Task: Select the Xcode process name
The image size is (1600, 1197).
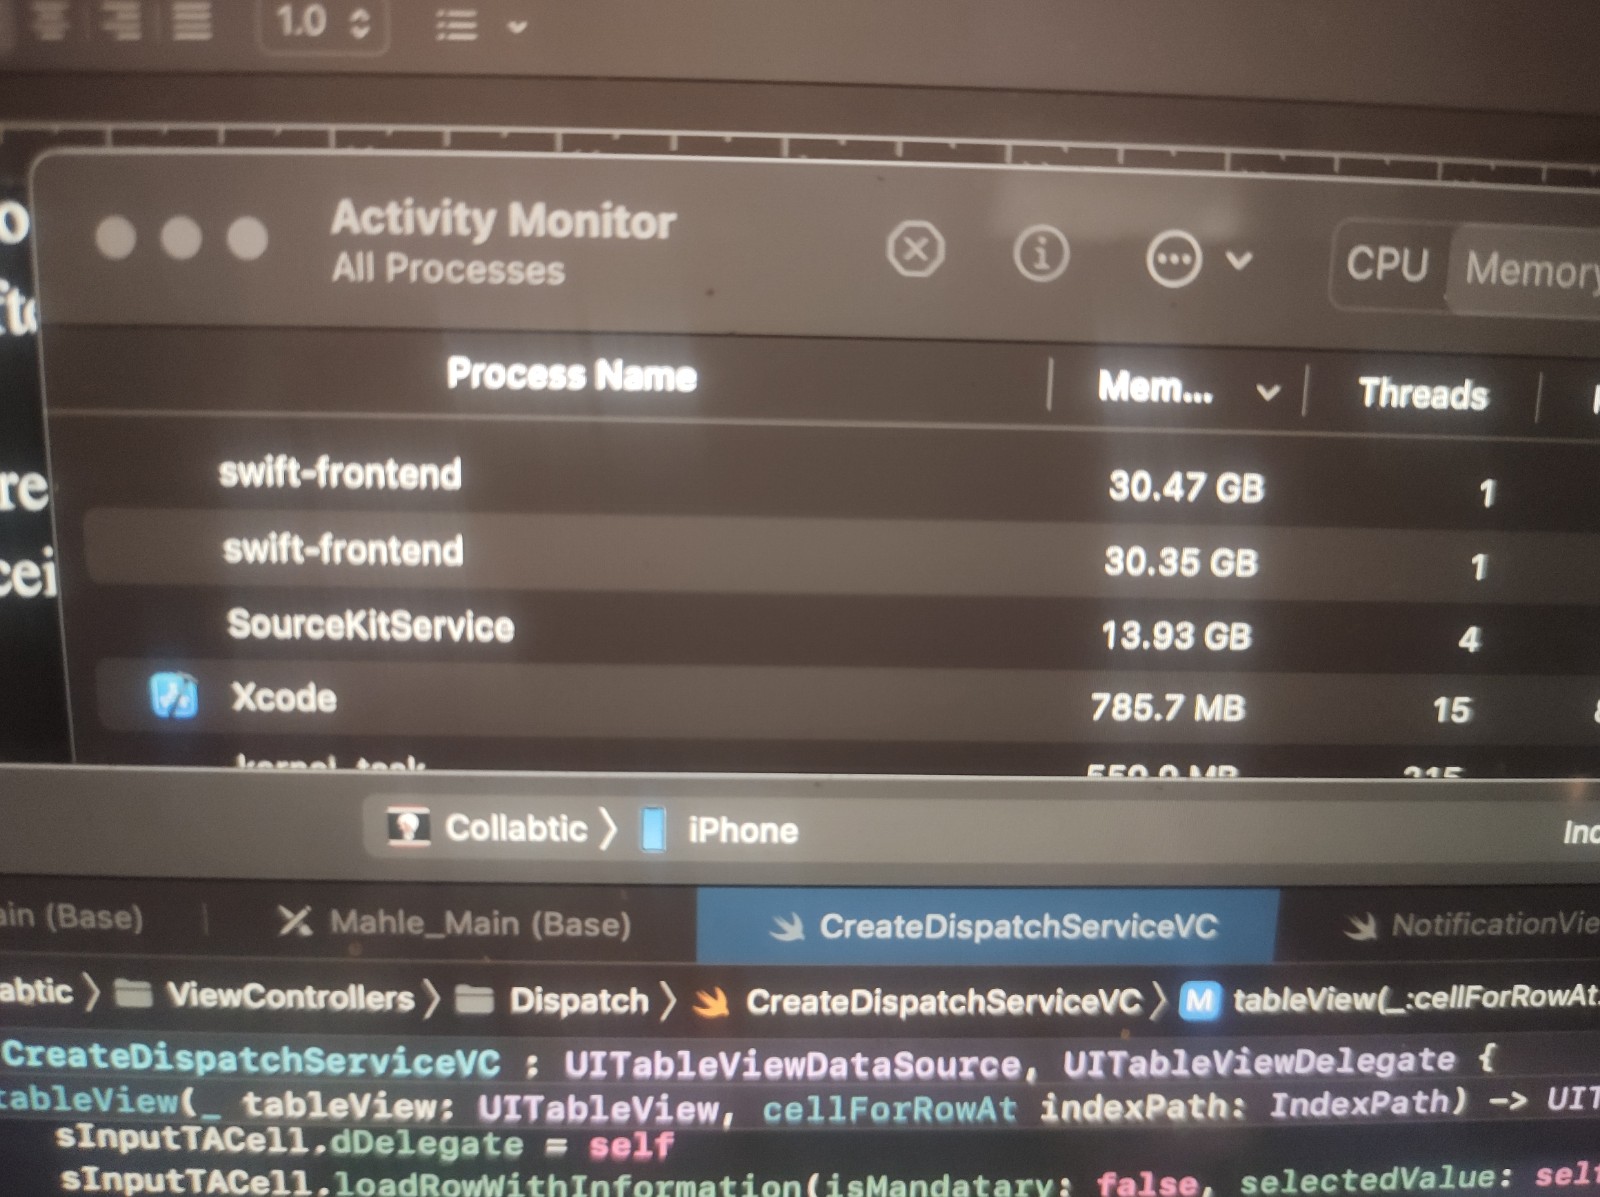Action: pyautogui.click(x=284, y=697)
